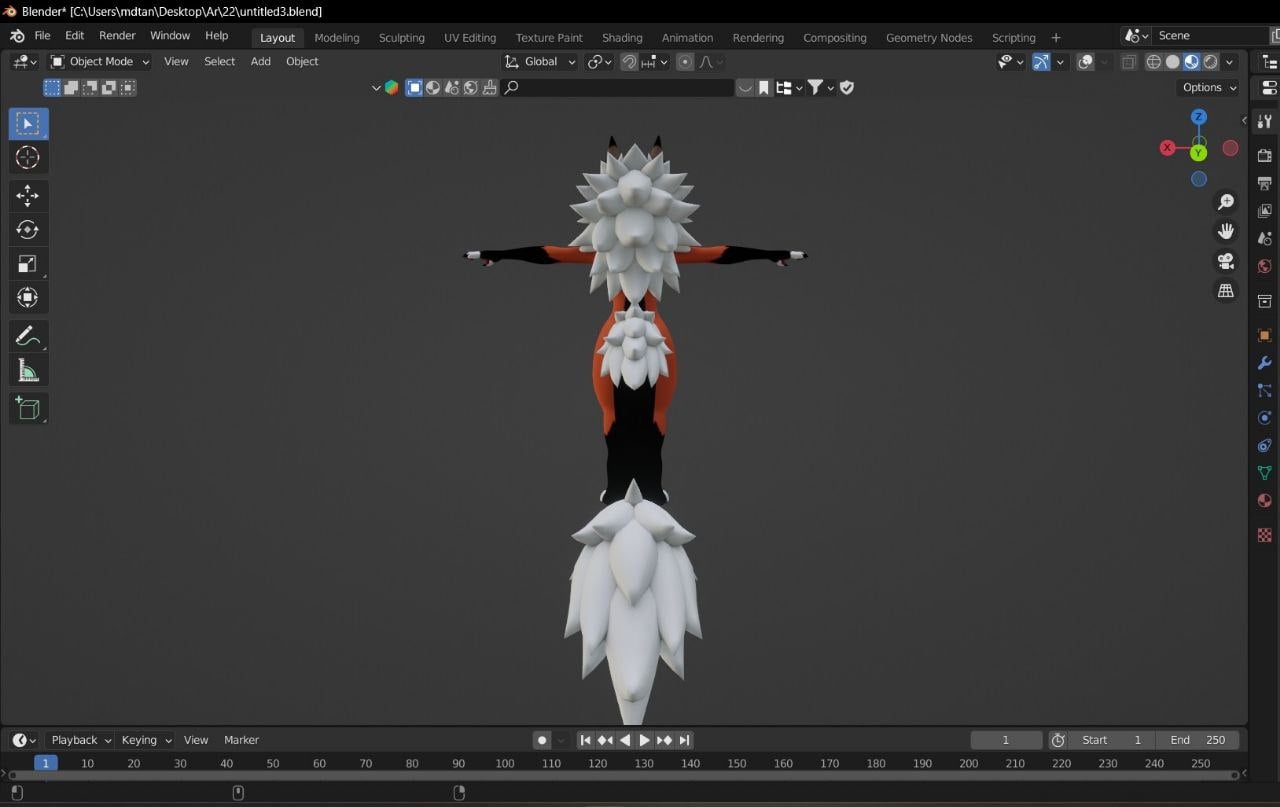Open the Object Data properties tab (green triangle)
The image size is (1280, 807).
point(1265,473)
